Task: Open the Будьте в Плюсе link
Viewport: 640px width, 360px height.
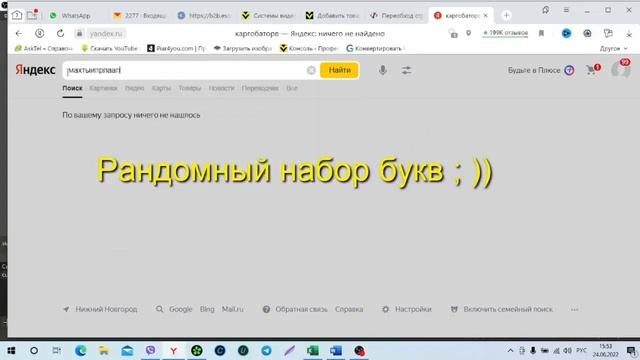Action: pos(541,70)
